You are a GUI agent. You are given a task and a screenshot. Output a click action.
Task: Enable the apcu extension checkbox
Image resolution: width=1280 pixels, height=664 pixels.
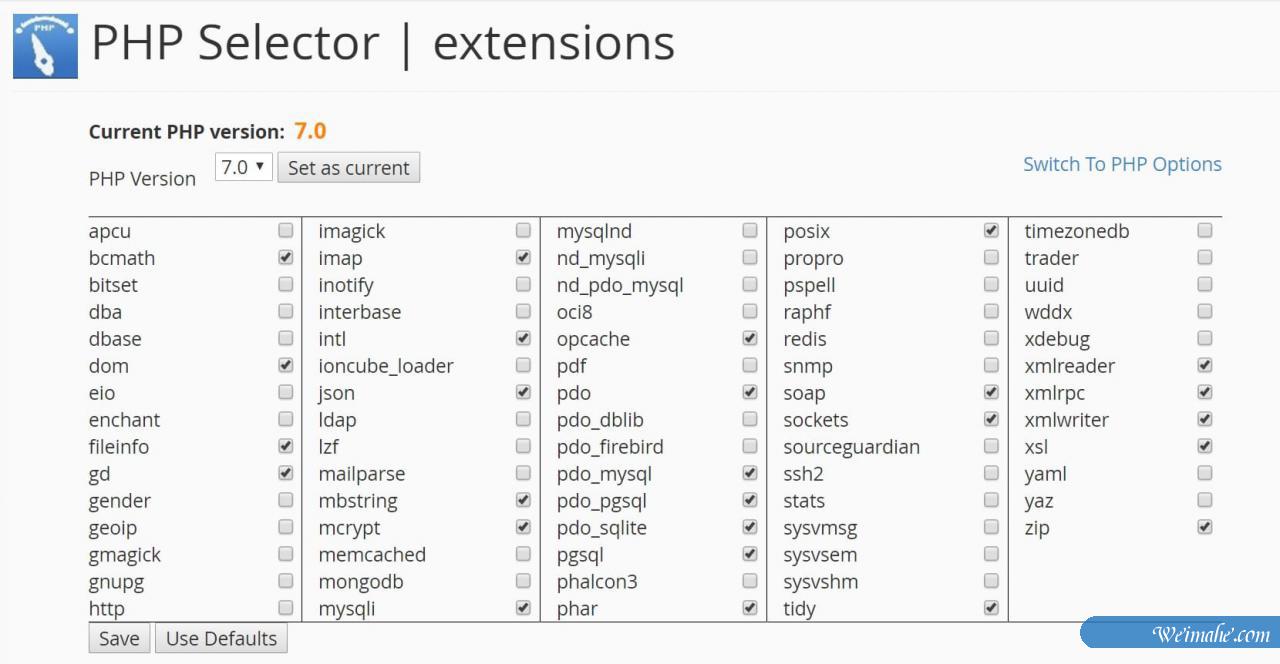(x=286, y=231)
